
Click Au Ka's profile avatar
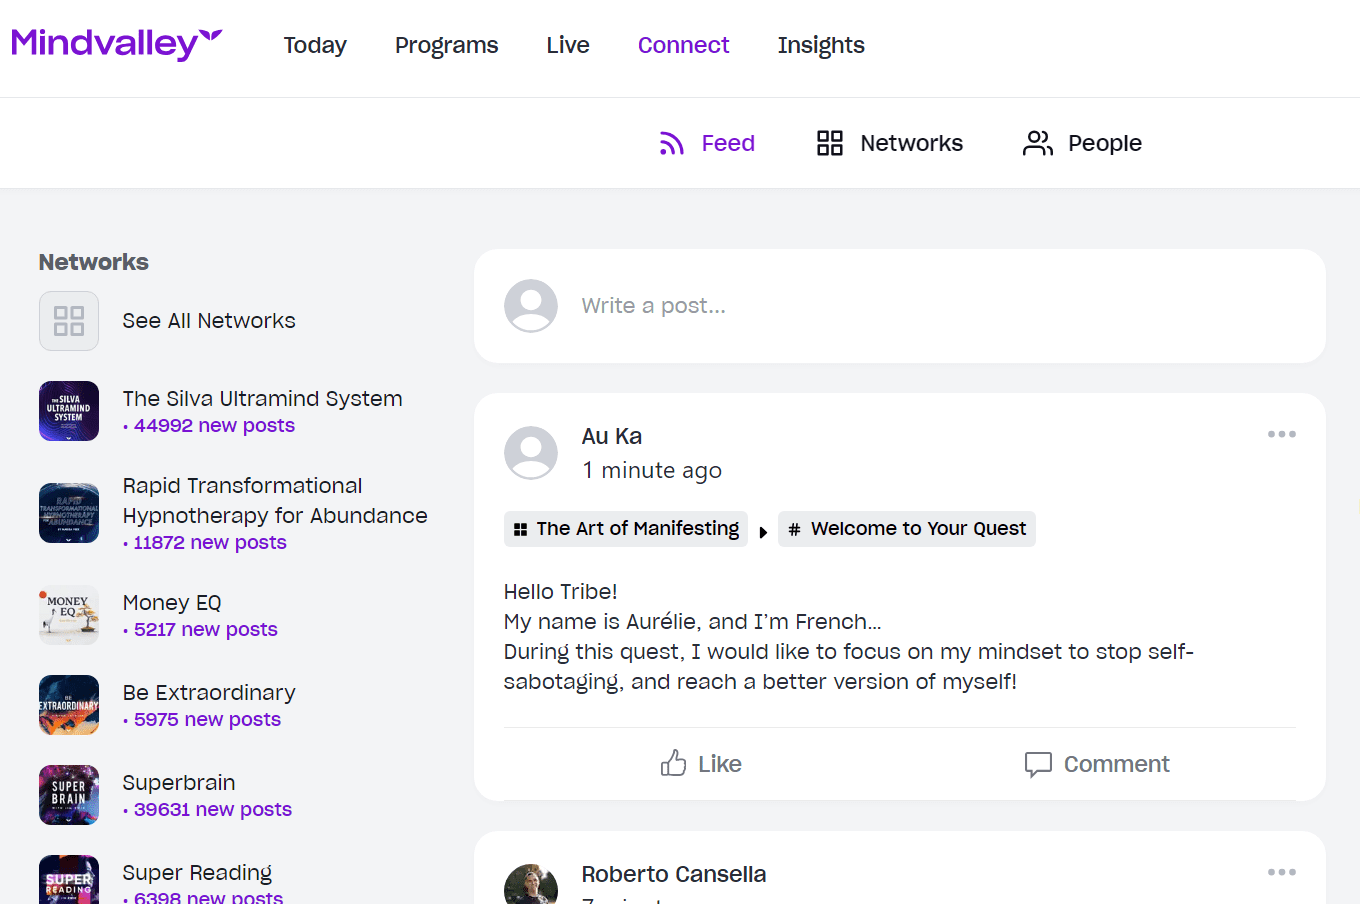[x=531, y=453]
